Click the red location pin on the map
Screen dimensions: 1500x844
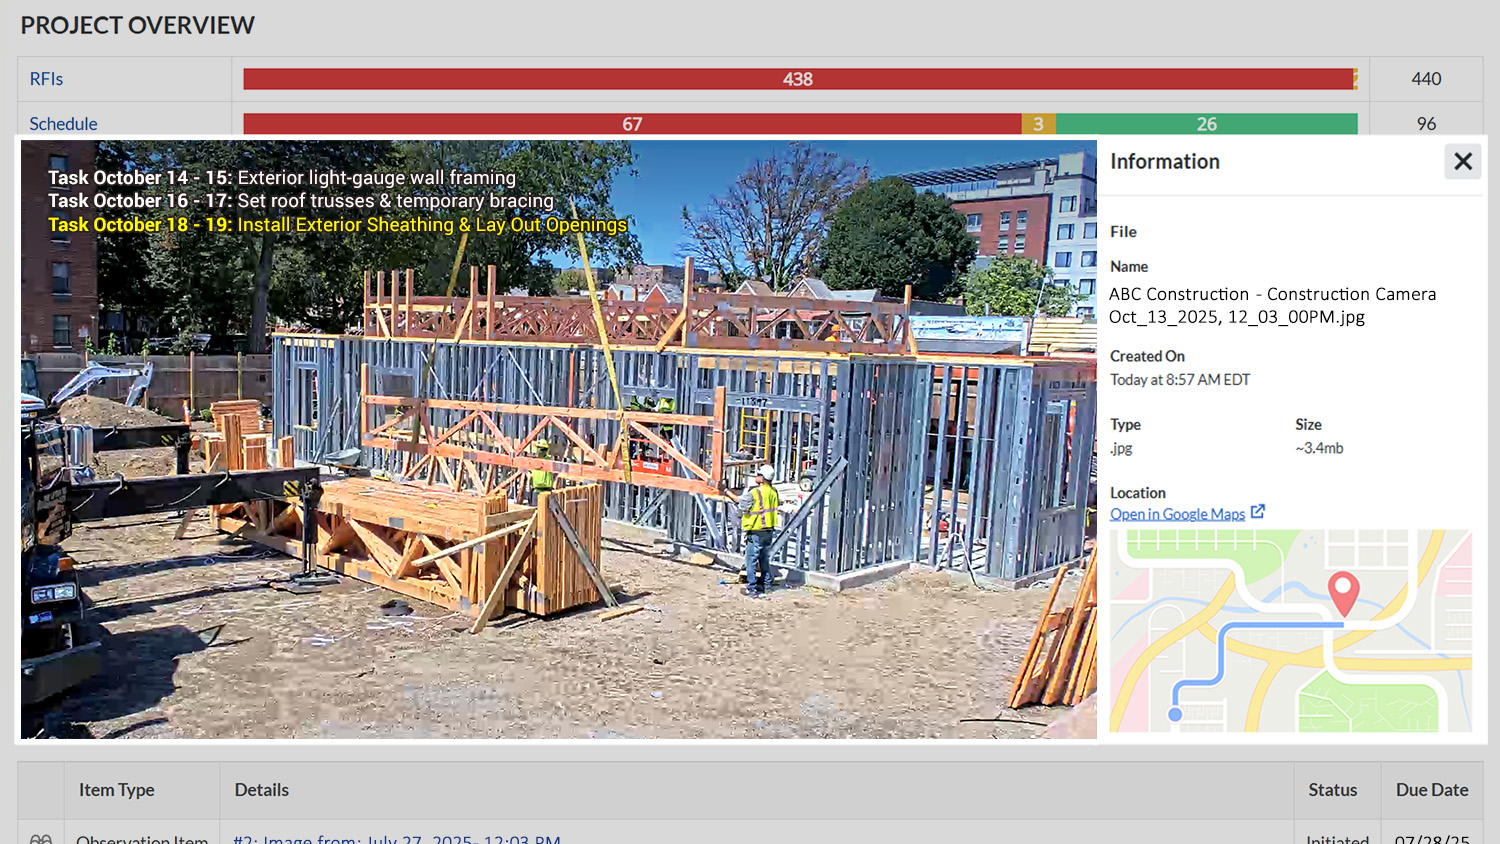pos(1342,592)
